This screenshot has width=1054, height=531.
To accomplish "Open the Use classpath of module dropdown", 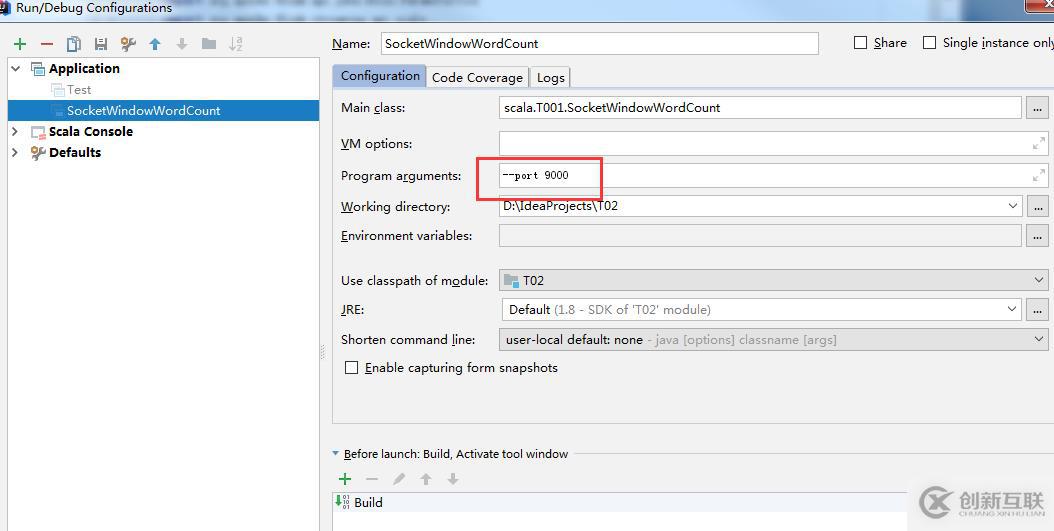I will tap(1039, 280).
